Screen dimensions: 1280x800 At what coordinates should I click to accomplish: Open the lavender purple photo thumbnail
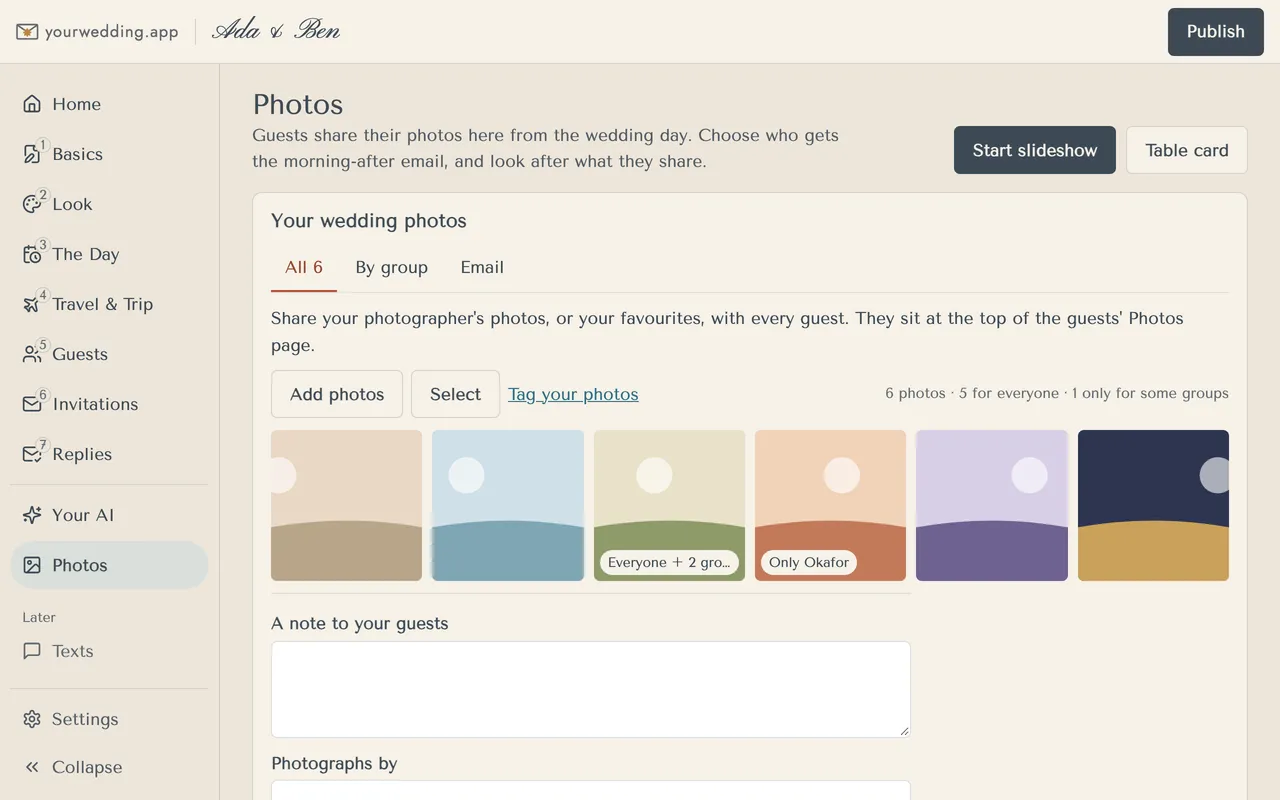992,505
